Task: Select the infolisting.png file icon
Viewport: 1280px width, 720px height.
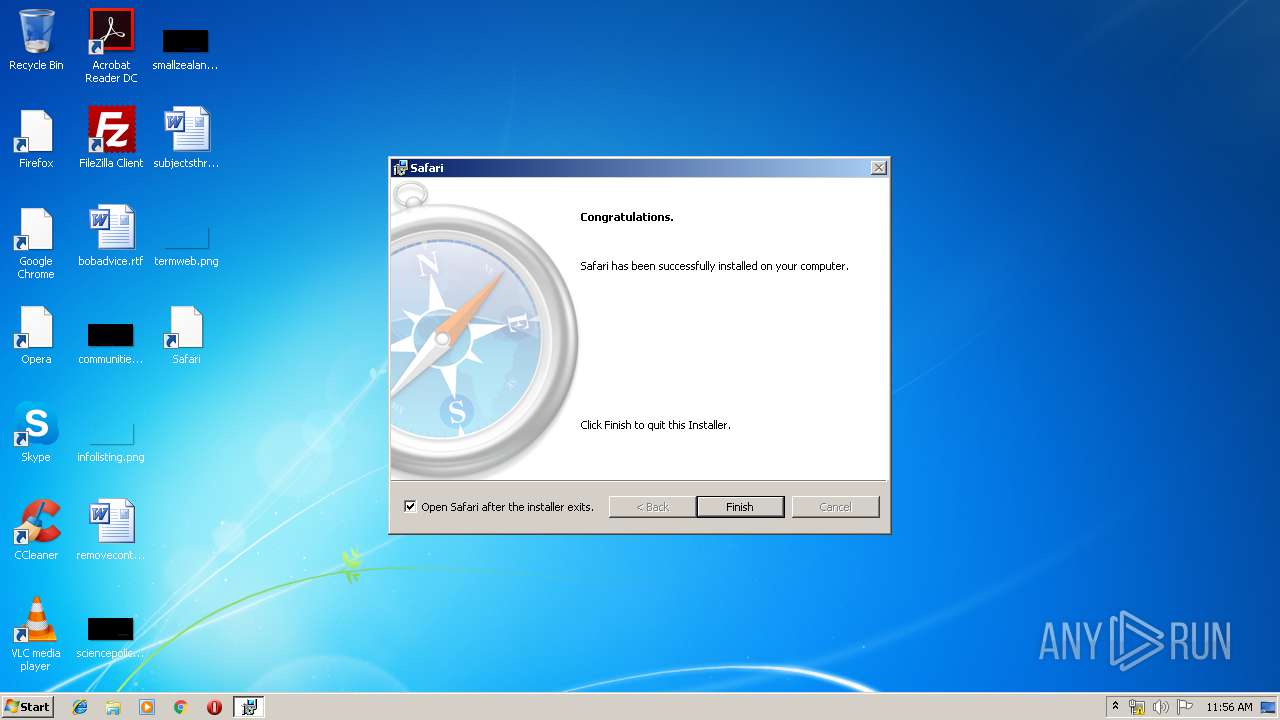Action: coord(111,442)
